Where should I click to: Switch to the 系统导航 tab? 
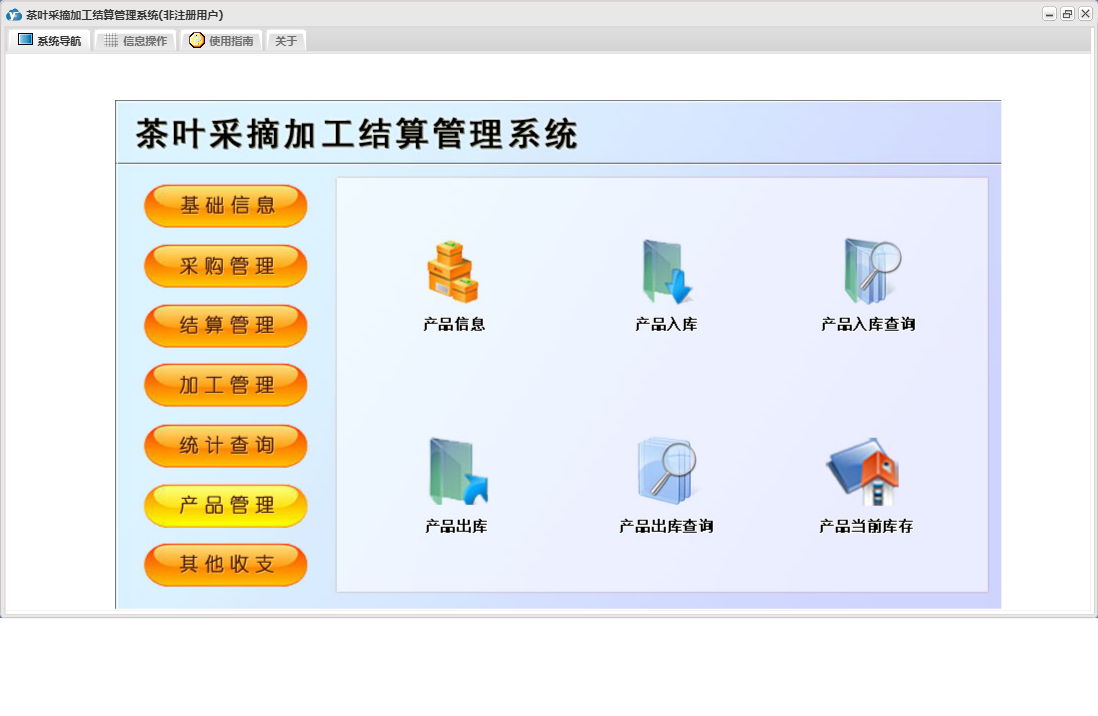point(49,41)
